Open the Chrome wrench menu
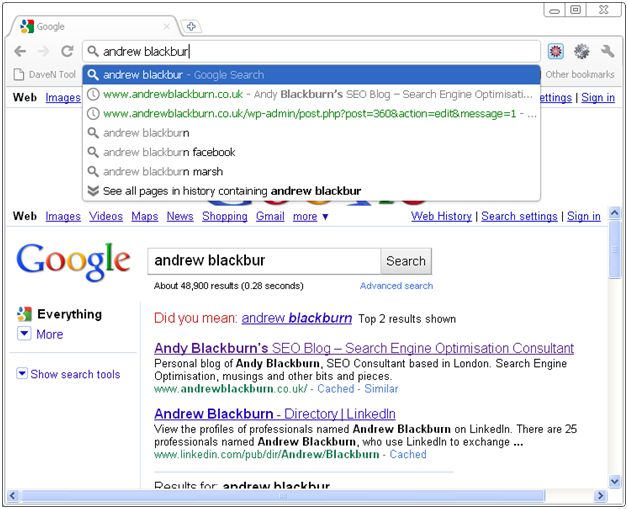Viewport: 628px width, 509px height. coord(606,51)
